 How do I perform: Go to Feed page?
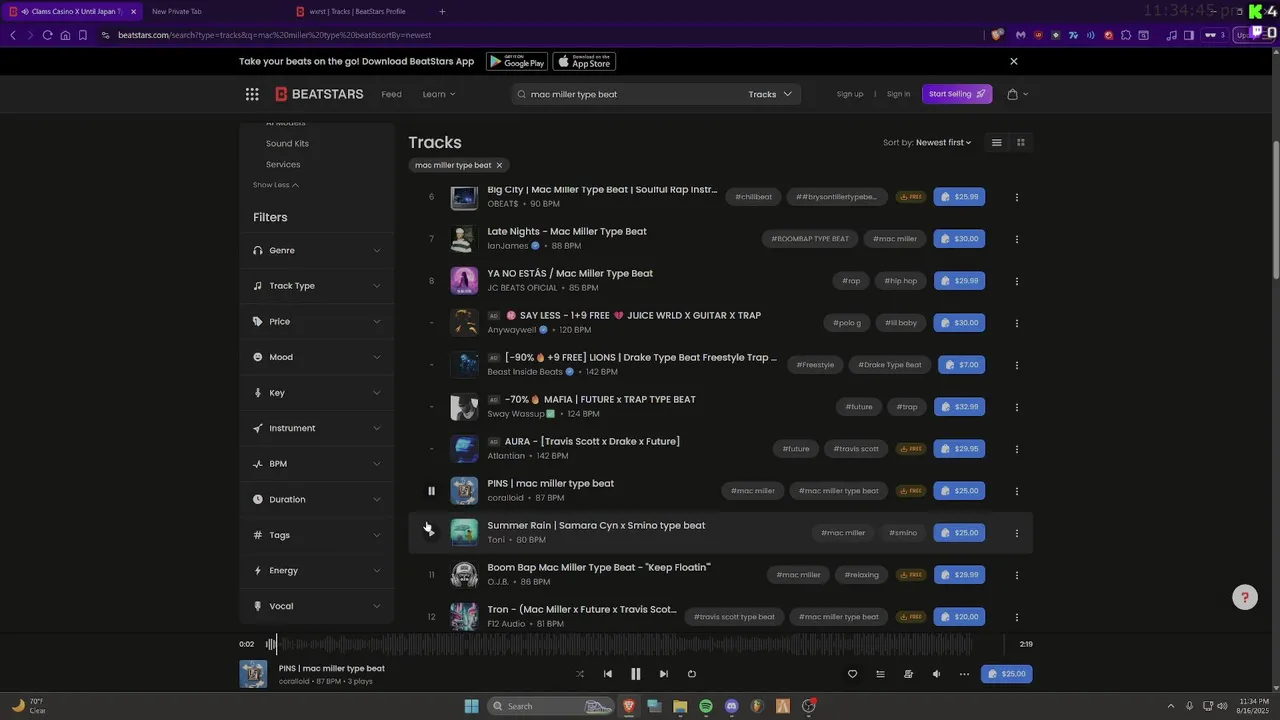click(391, 94)
